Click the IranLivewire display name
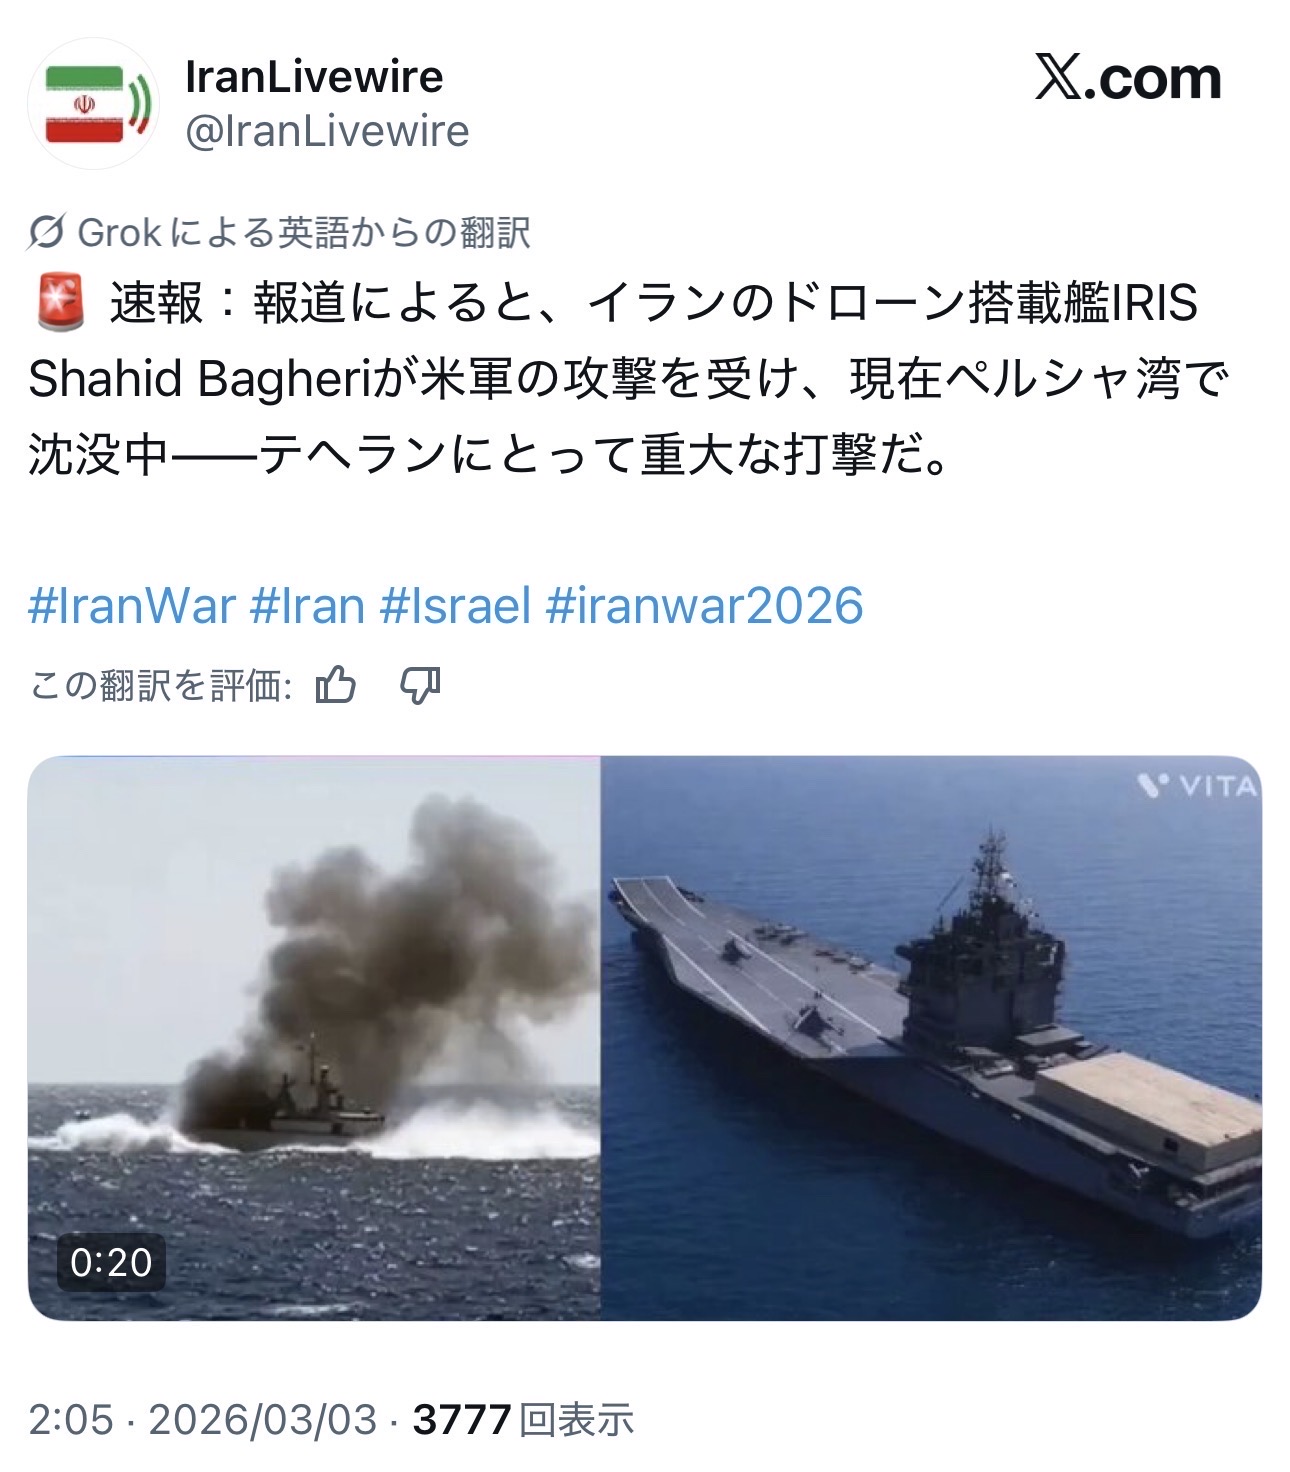This screenshot has height=1472, width=1290. pos(314,77)
